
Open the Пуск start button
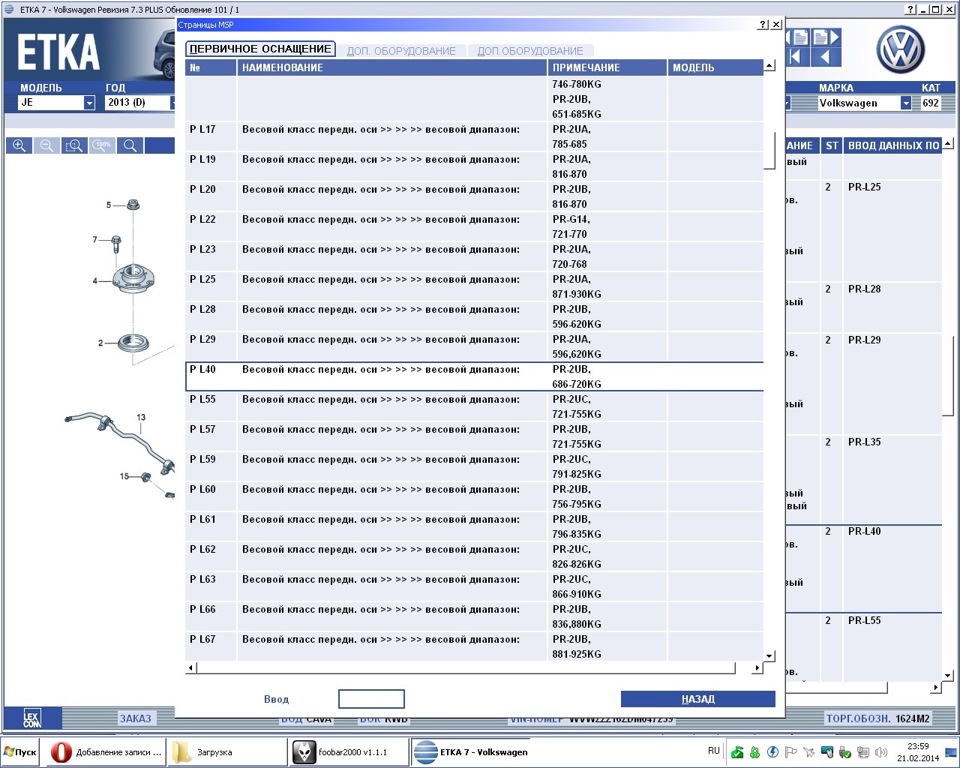pyautogui.click(x=20, y=752)
